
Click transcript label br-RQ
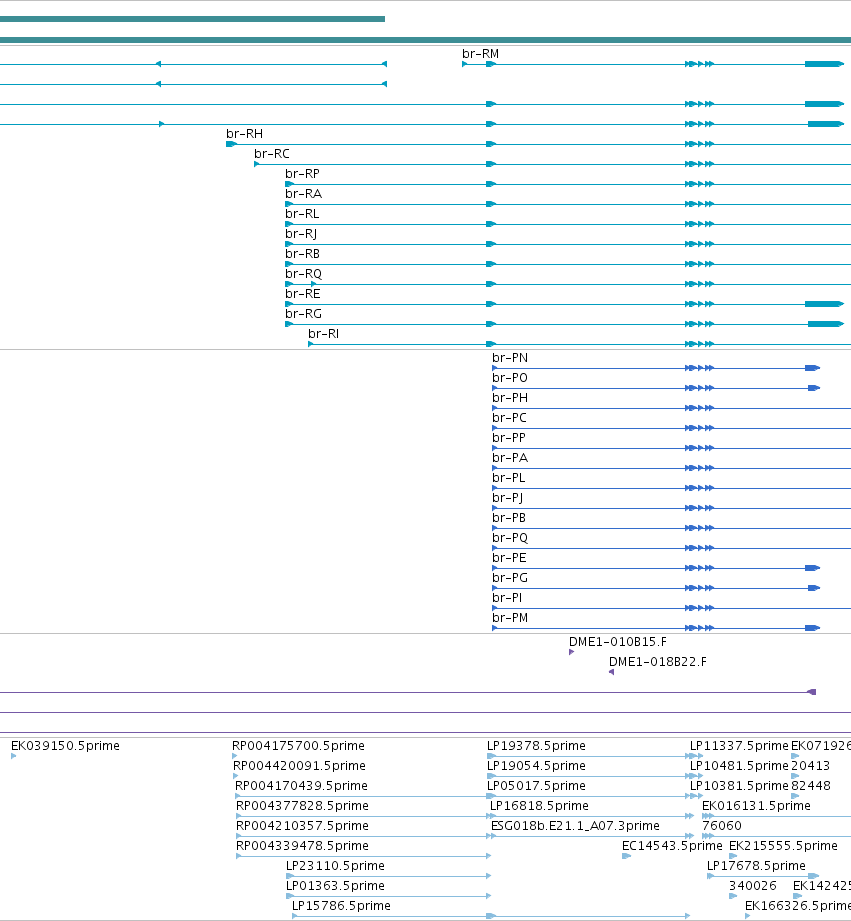(x=303, y=273)
